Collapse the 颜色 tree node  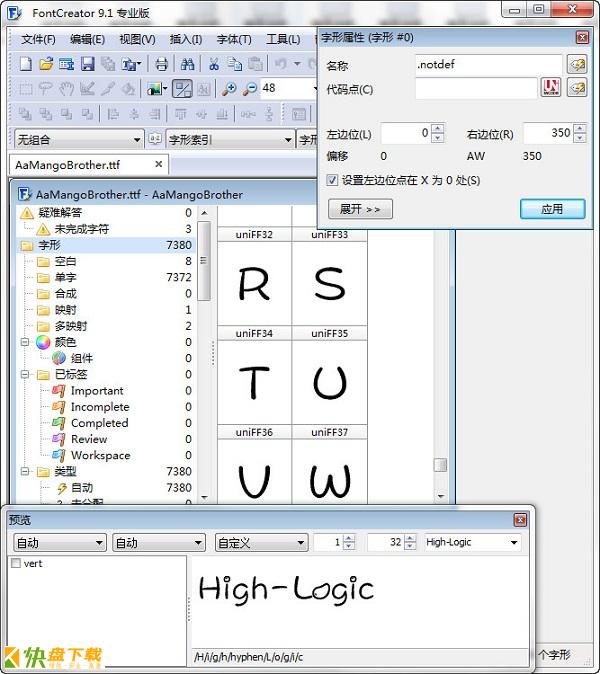point(25,342)
